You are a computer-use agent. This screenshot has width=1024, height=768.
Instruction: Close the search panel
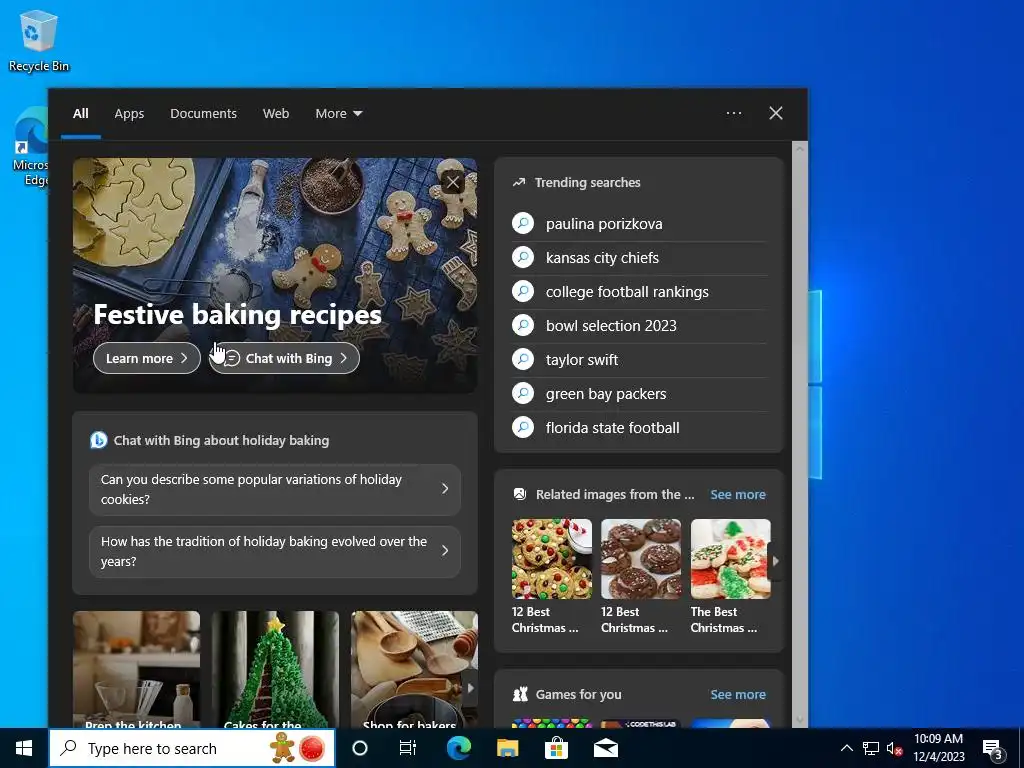(776, 113)
